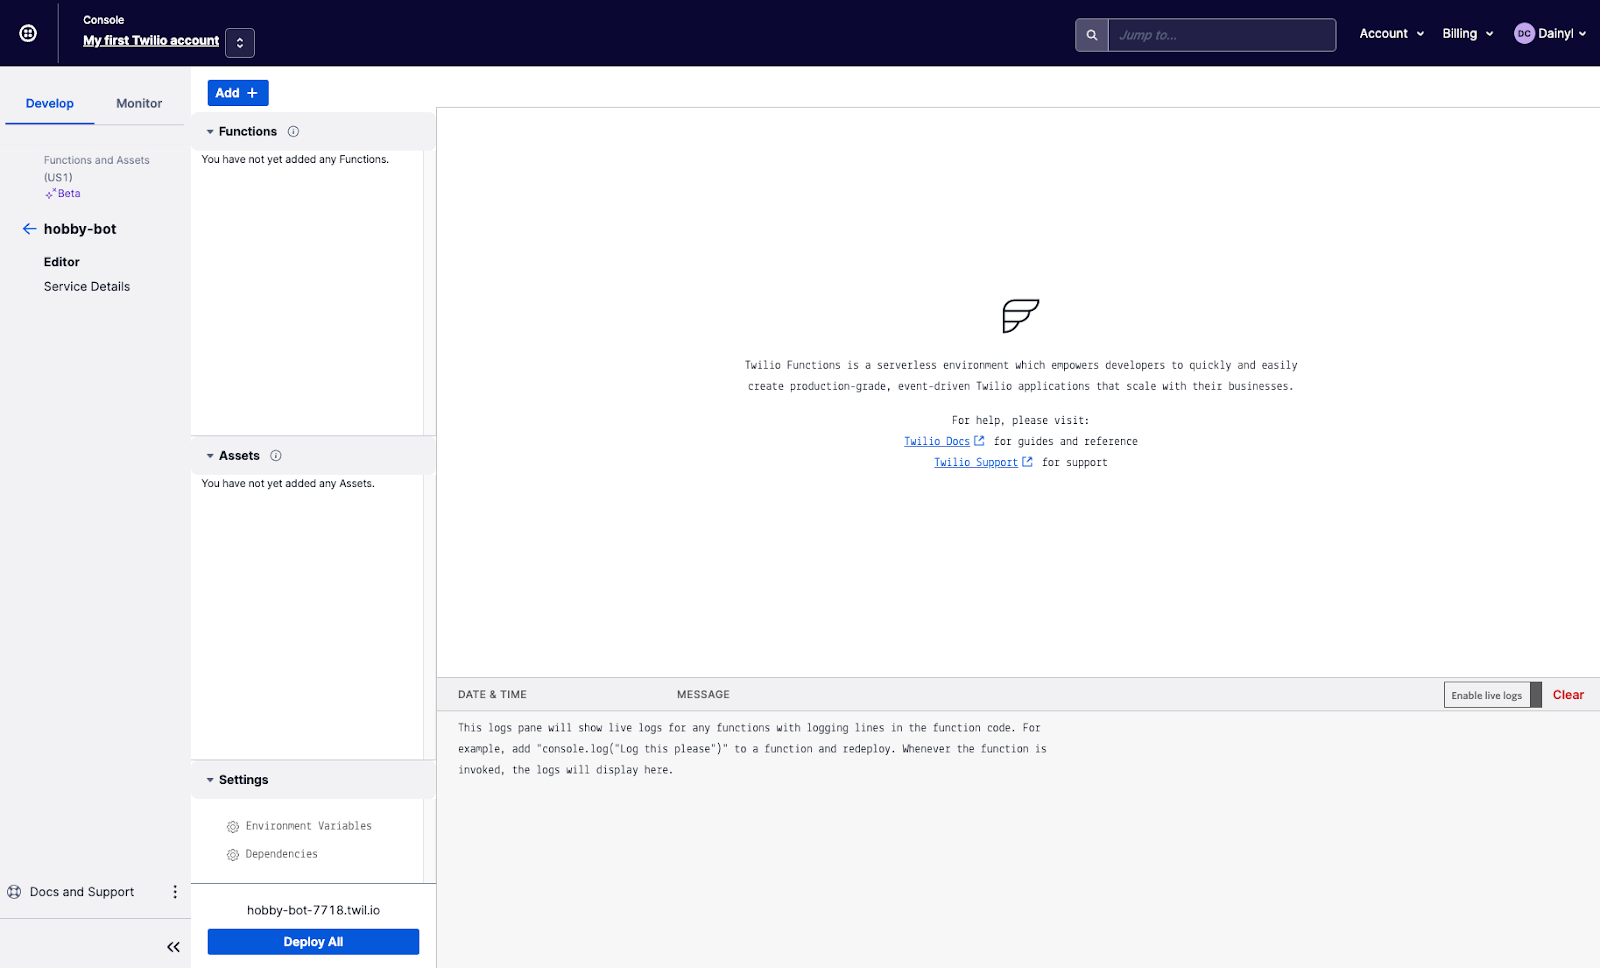The width and height of the screenshot is (1600, 968).
Task: Switch to the Develop tab
Action: [50, 104]
